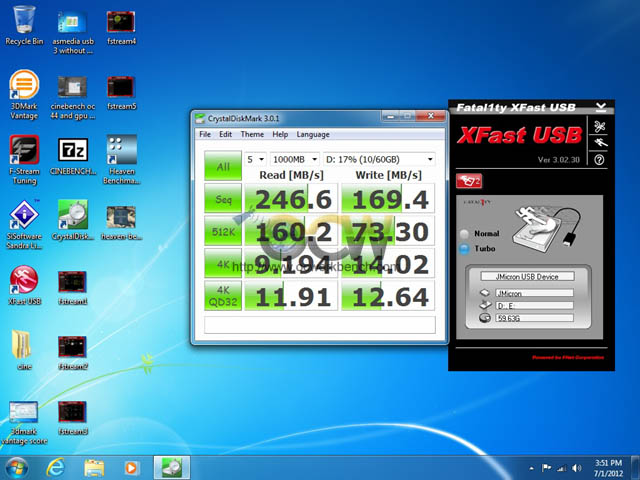Open the asmedia usb 3 without file icon
The image size is (640, 480).
[x=73, y=32]
